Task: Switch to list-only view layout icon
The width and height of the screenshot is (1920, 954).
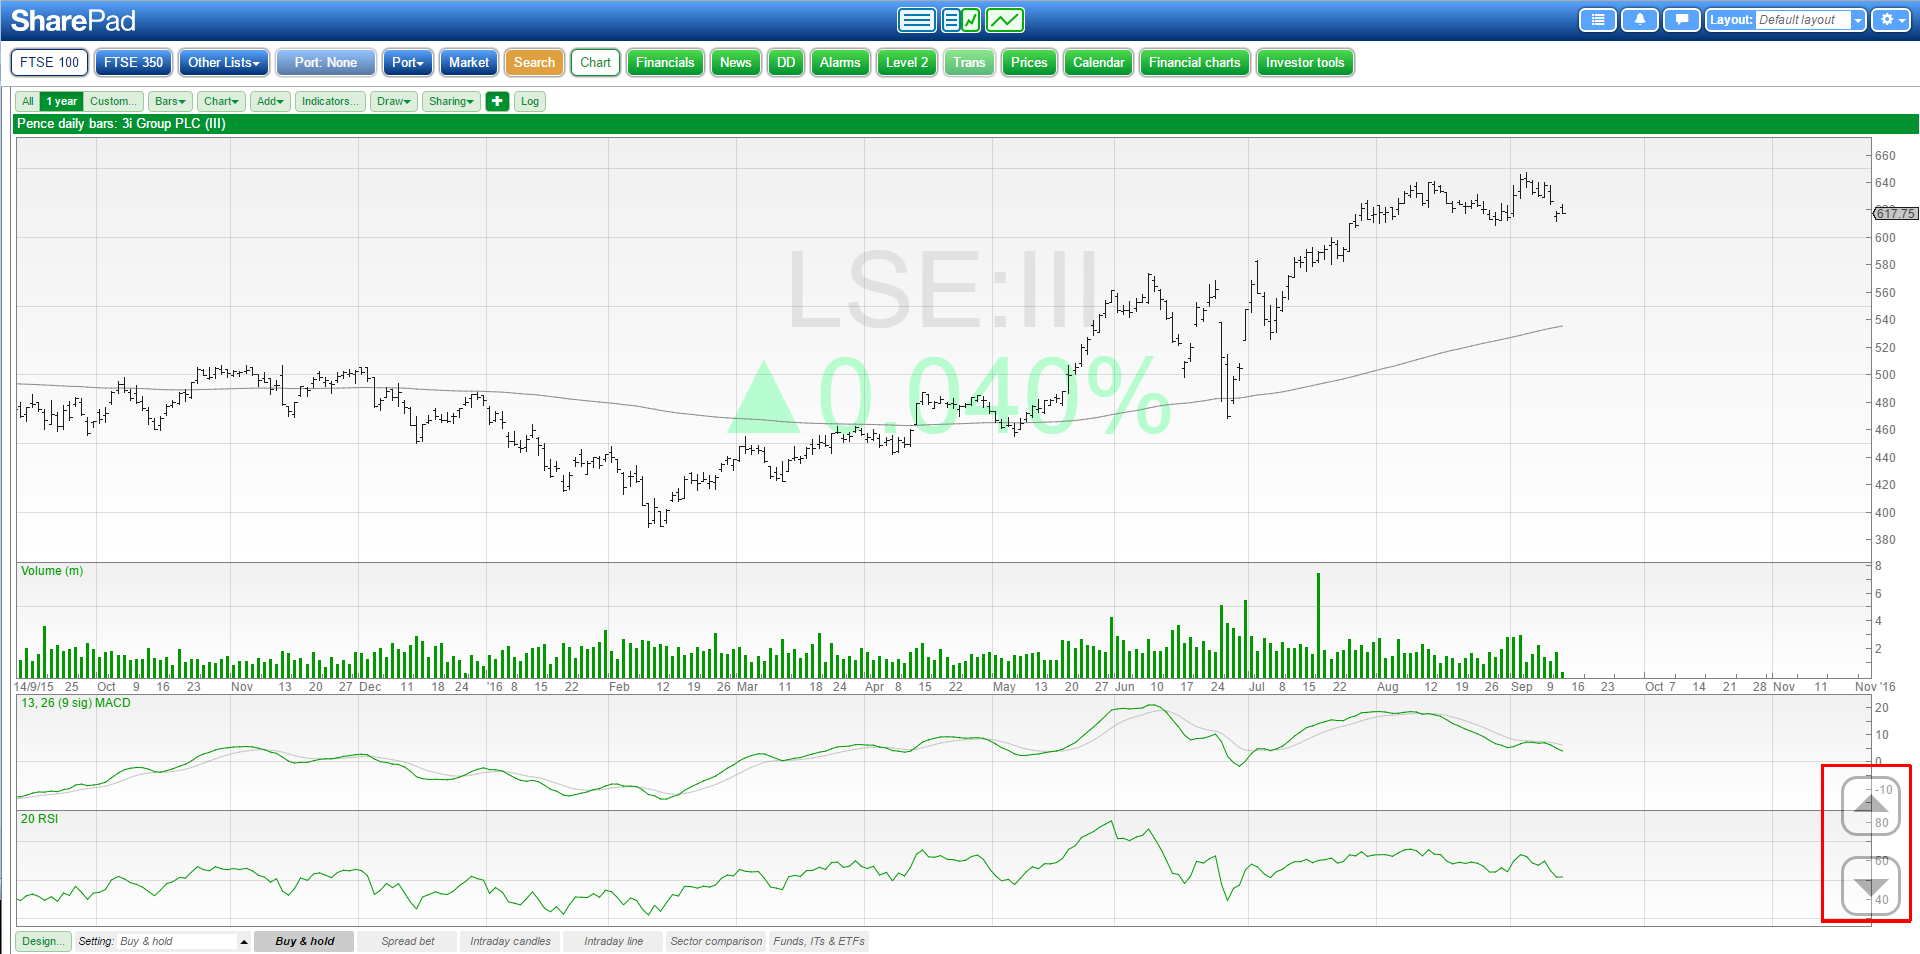Action: click(x=916, y=20)
